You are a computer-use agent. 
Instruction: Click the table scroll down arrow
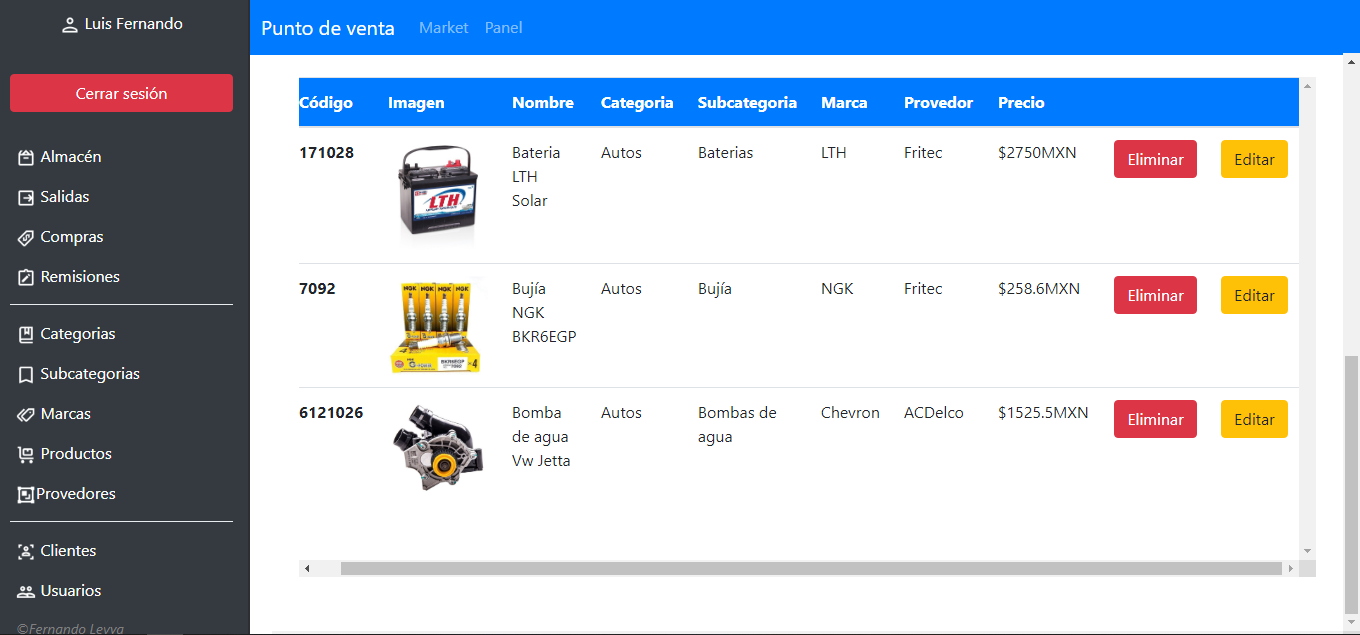[1307, 551]
